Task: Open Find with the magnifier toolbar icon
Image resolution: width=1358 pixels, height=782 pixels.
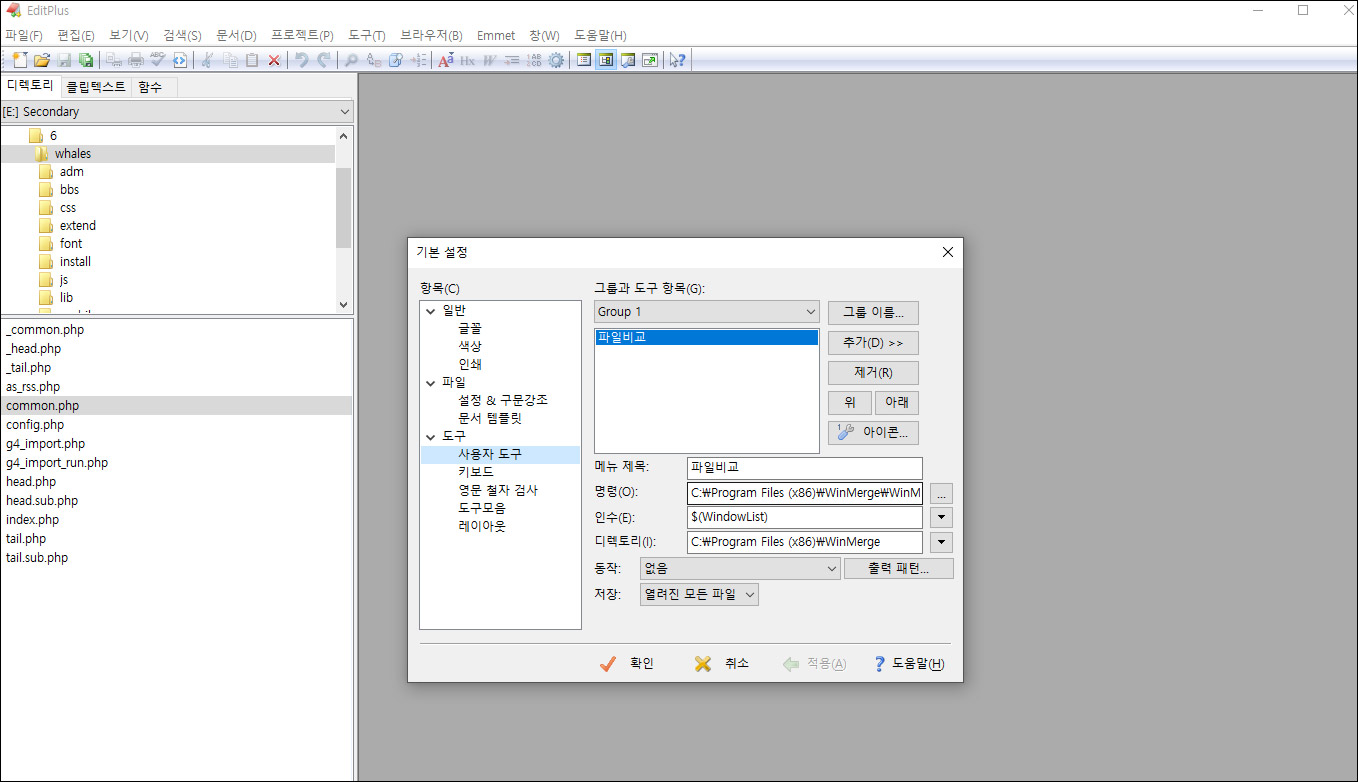Action: coord(351,60)
